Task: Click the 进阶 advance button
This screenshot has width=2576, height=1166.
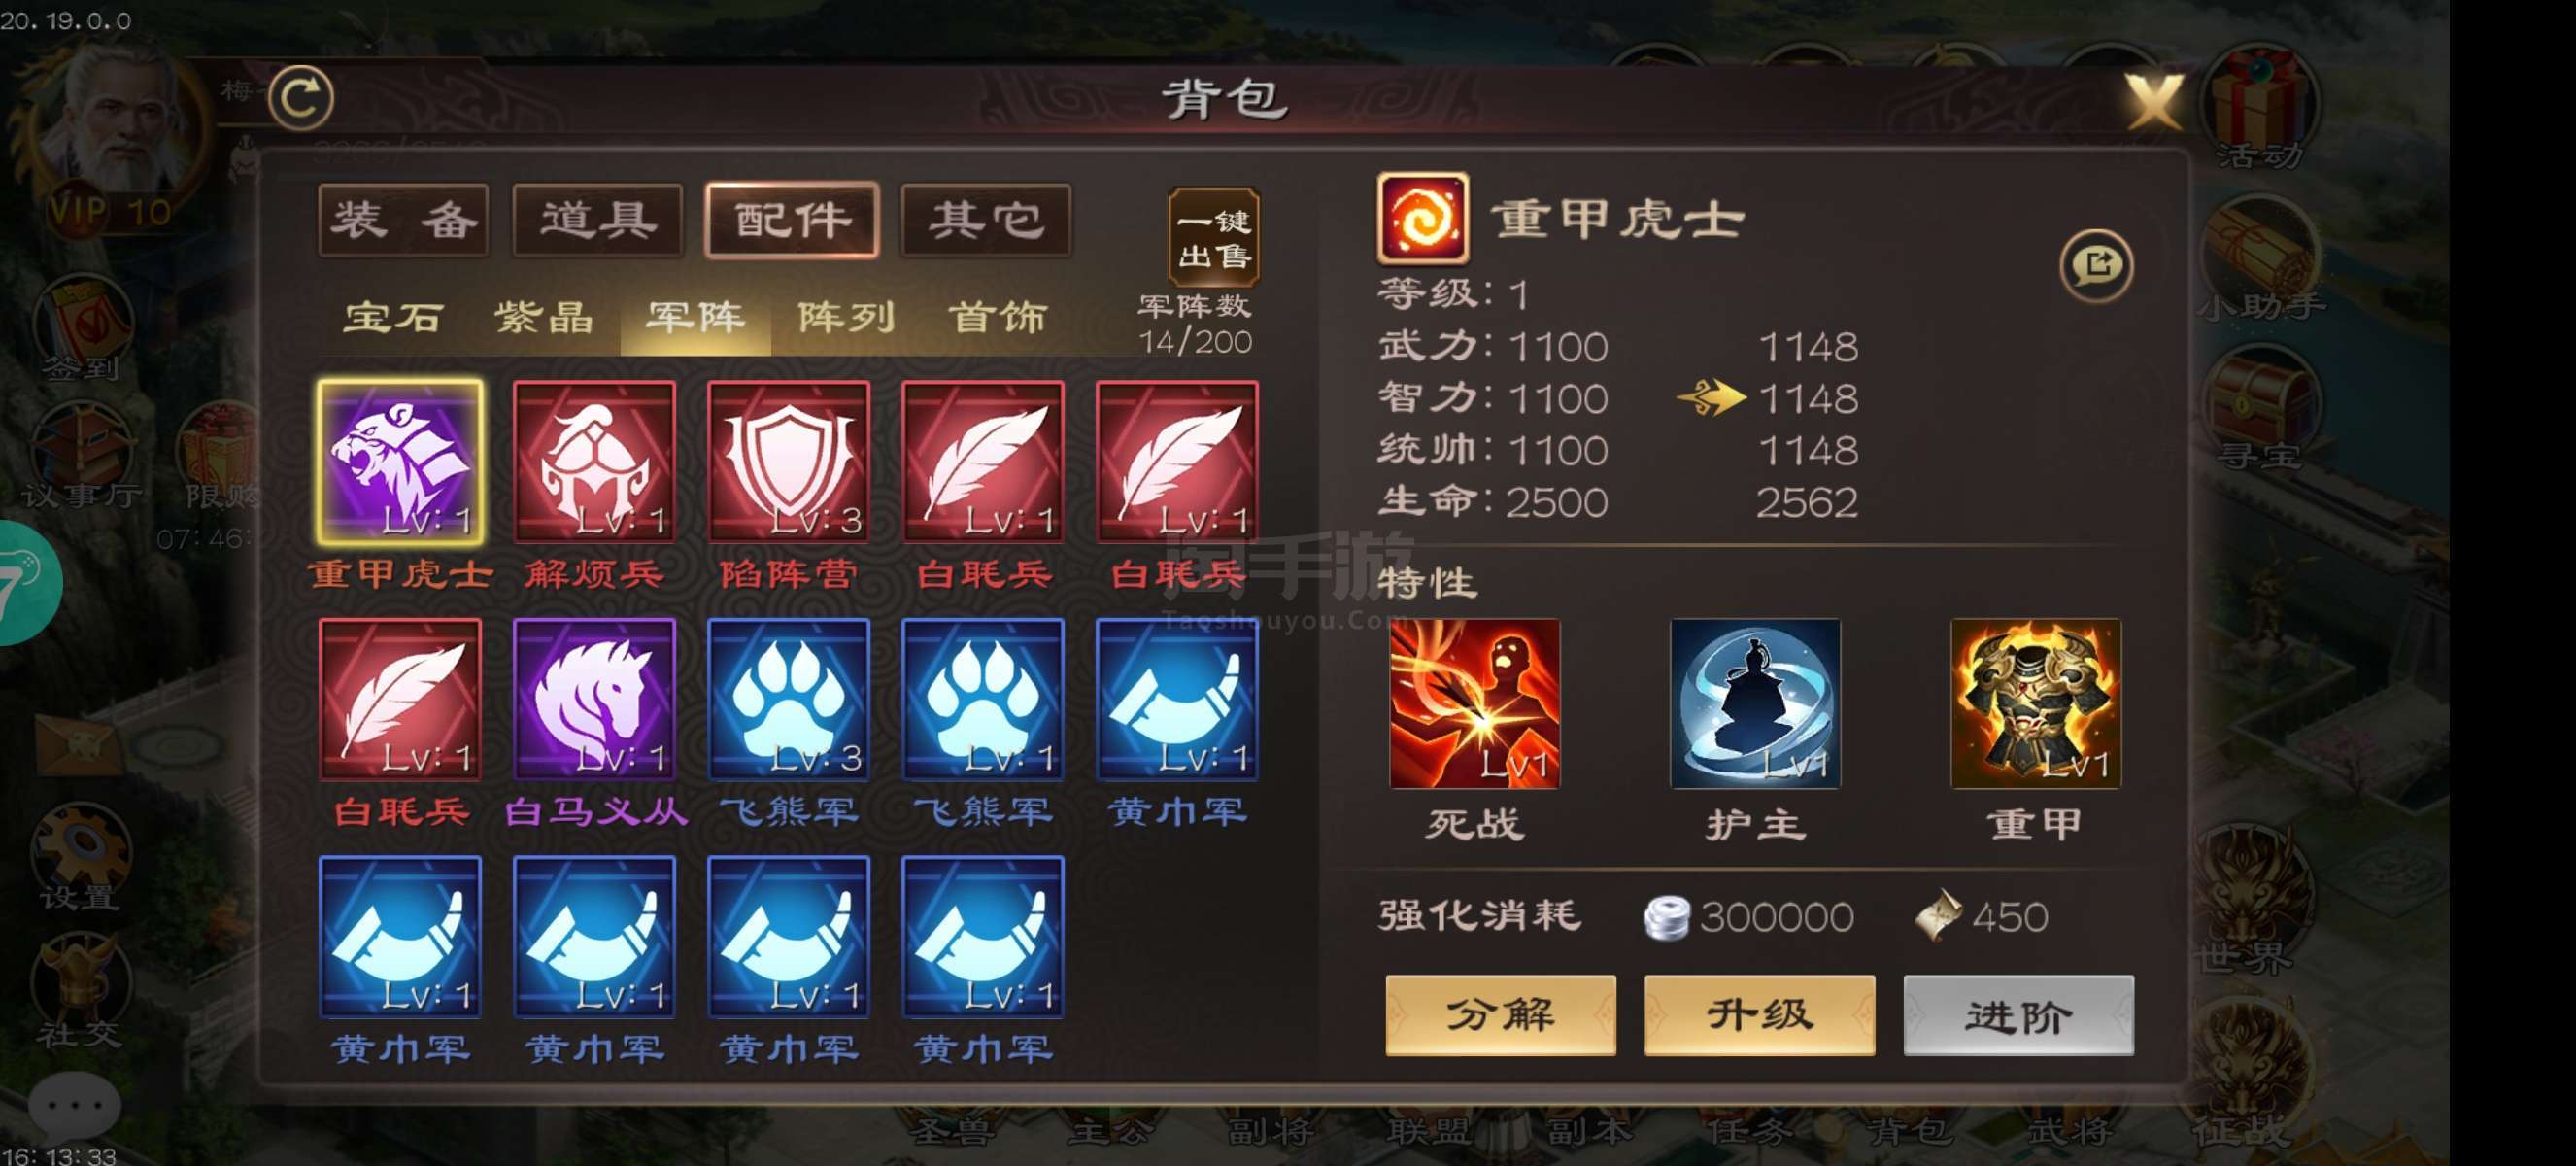Action: [2018, 1015]
